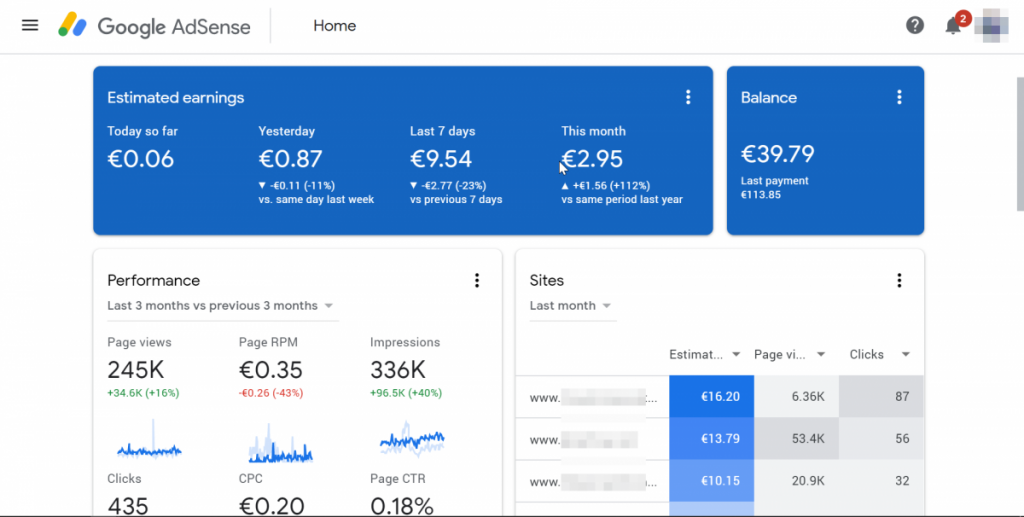
Task: Open Sites card three-dot menu
Action: 899,281
